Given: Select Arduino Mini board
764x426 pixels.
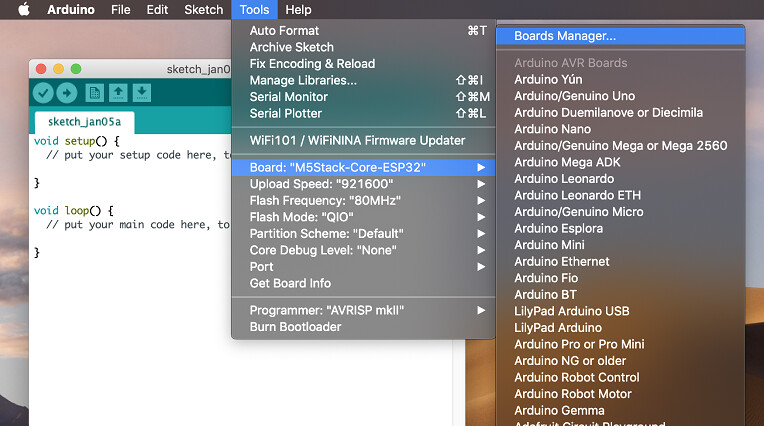Looking at the screenshot, I should [x=620, y=245].
